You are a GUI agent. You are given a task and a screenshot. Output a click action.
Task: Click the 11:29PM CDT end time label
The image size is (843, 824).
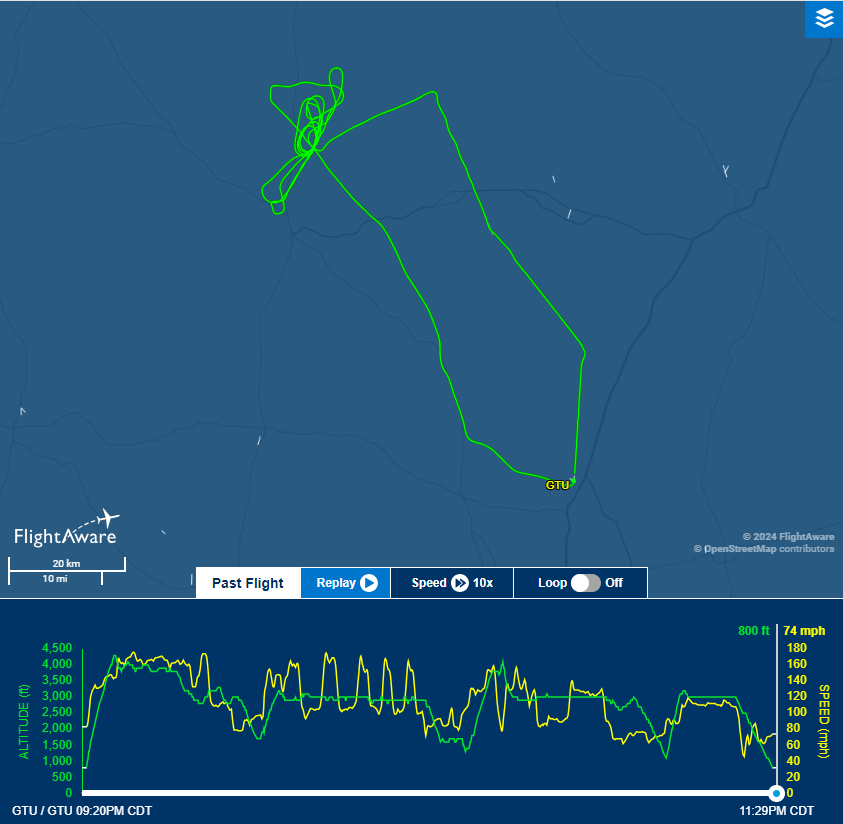tap(775, 810)
